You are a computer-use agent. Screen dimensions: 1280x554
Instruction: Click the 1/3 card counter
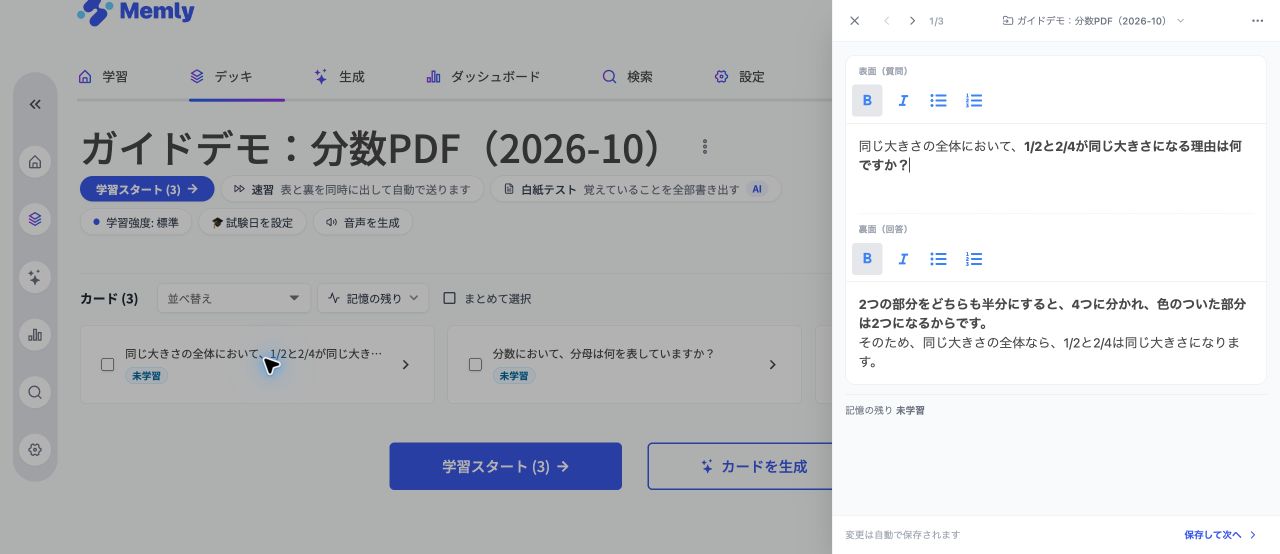point(936,21)
